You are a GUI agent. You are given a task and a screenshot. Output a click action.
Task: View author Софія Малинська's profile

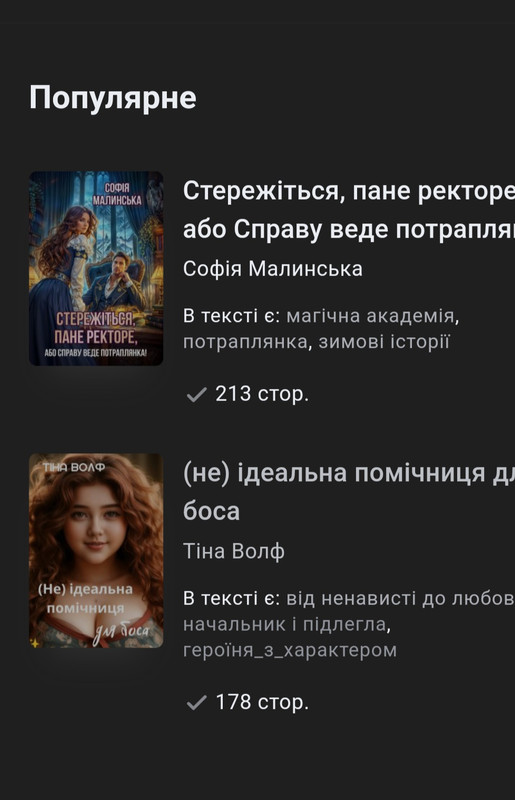(273, 268)
